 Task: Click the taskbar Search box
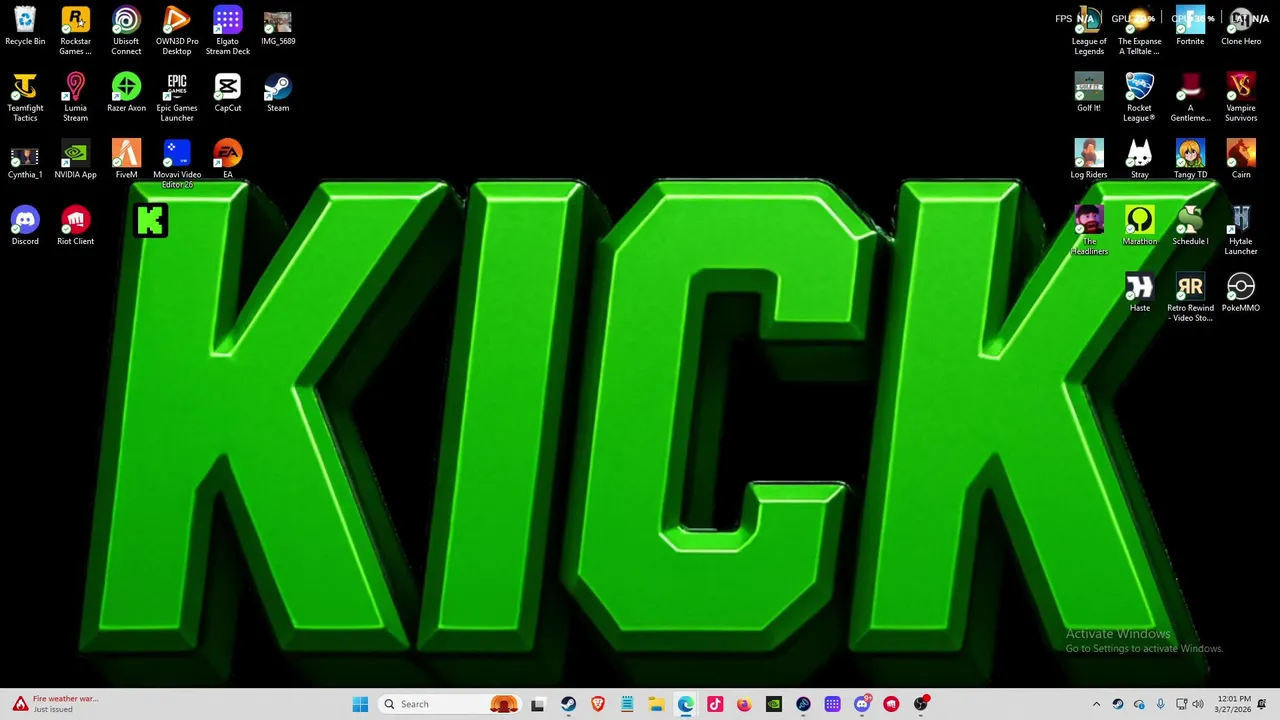click(450, 704)
